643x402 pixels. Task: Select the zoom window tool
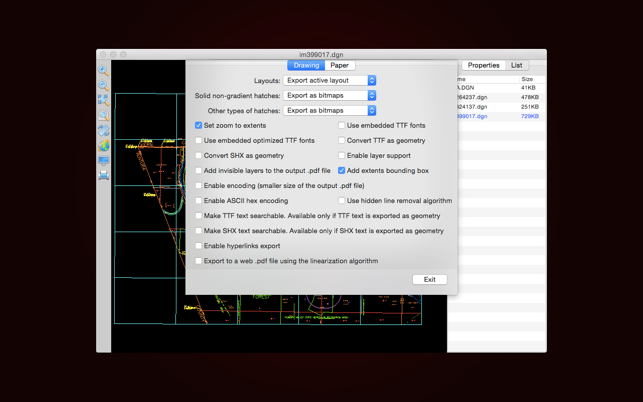(x=103, y=116)
